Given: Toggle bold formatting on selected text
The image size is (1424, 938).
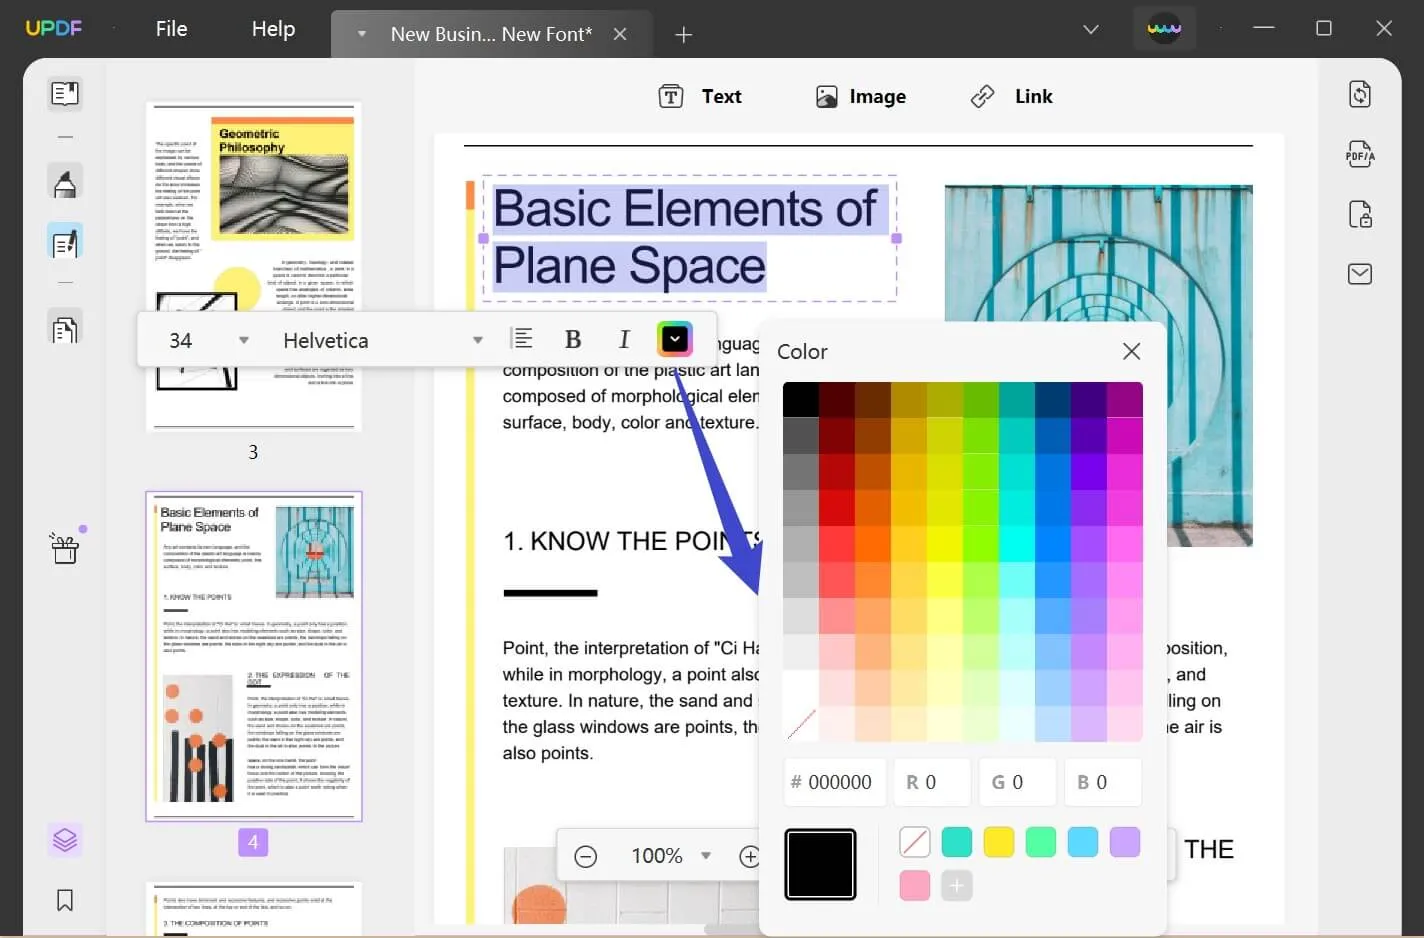Looking at the screenshot, I should 573,339.
